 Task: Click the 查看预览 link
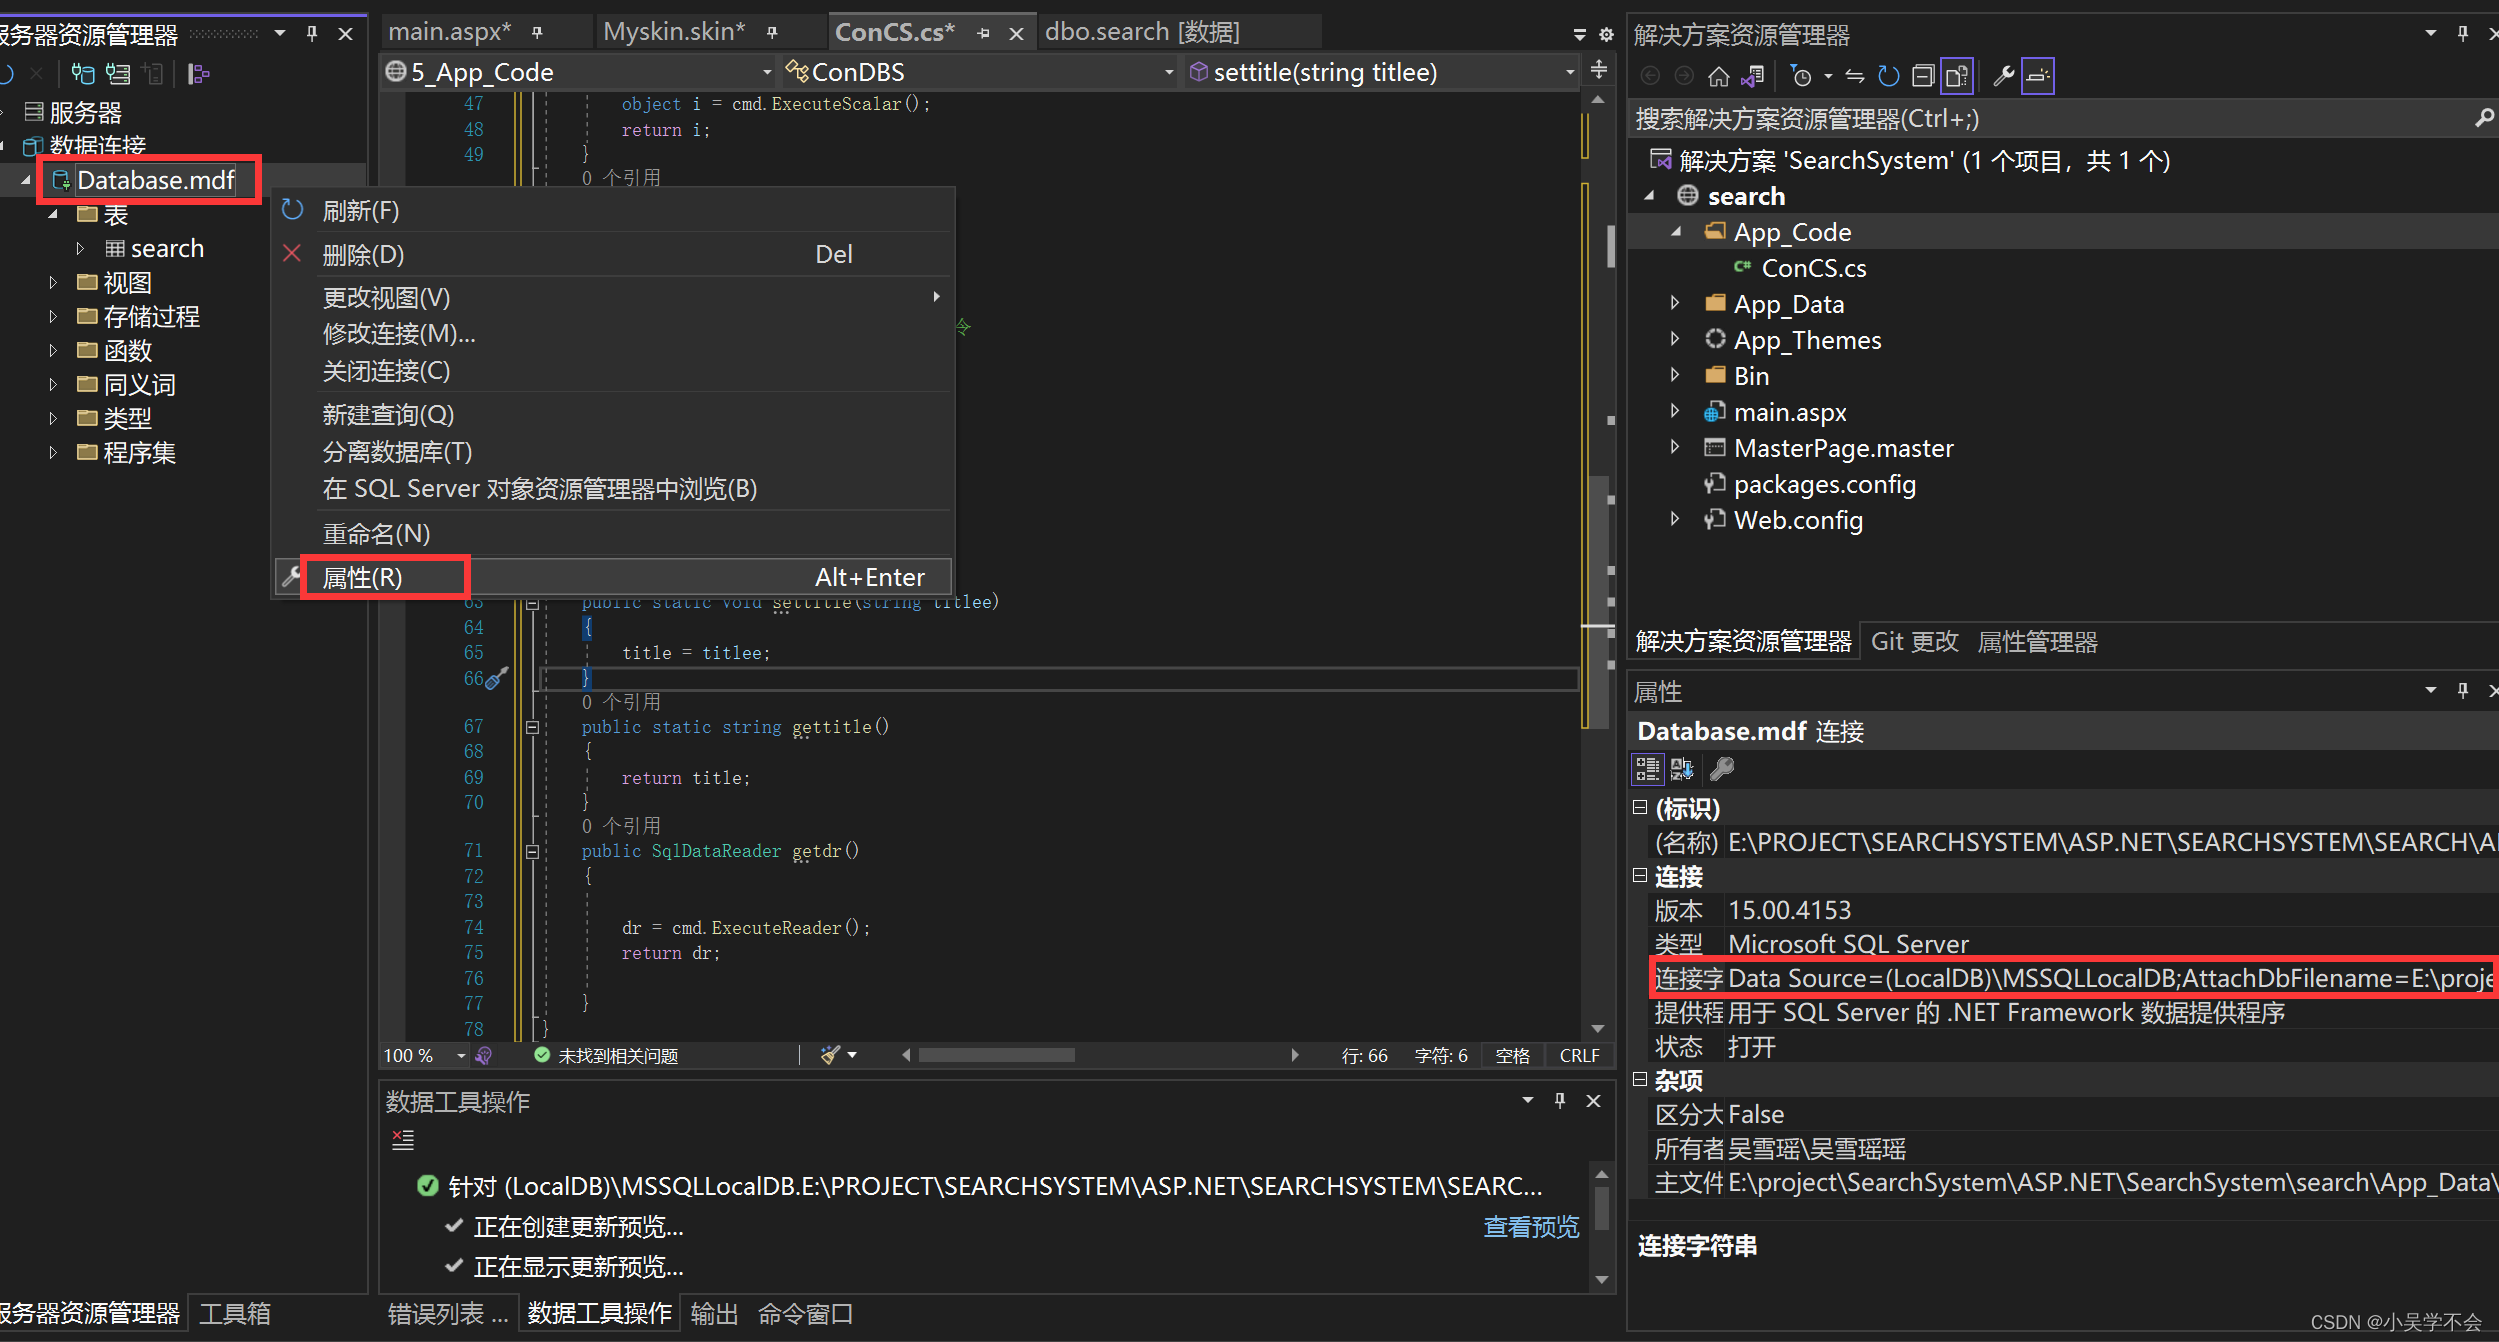pos(1530,1226)
